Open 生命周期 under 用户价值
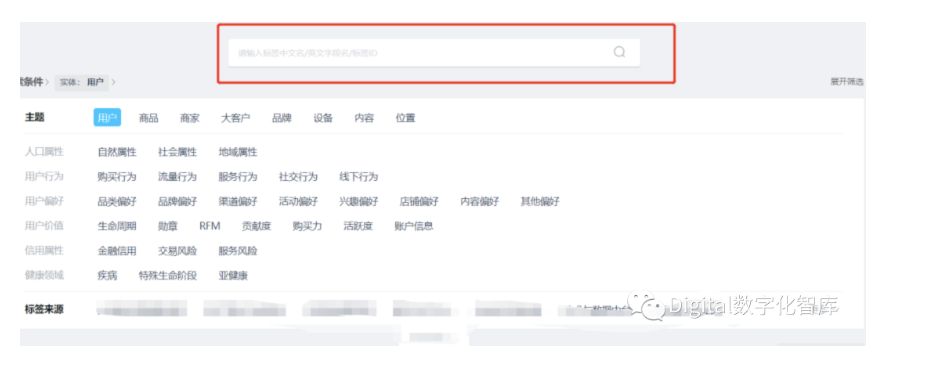 (117, 226)
